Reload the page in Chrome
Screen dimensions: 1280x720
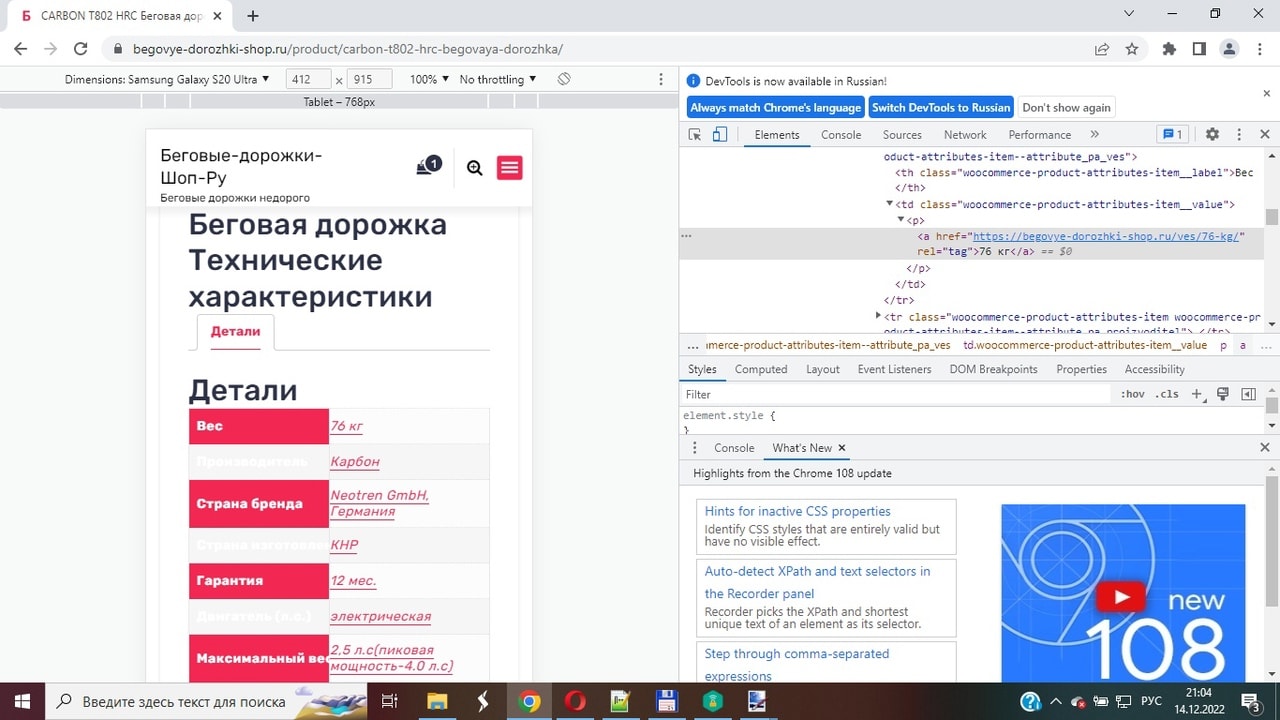point(81,48)
